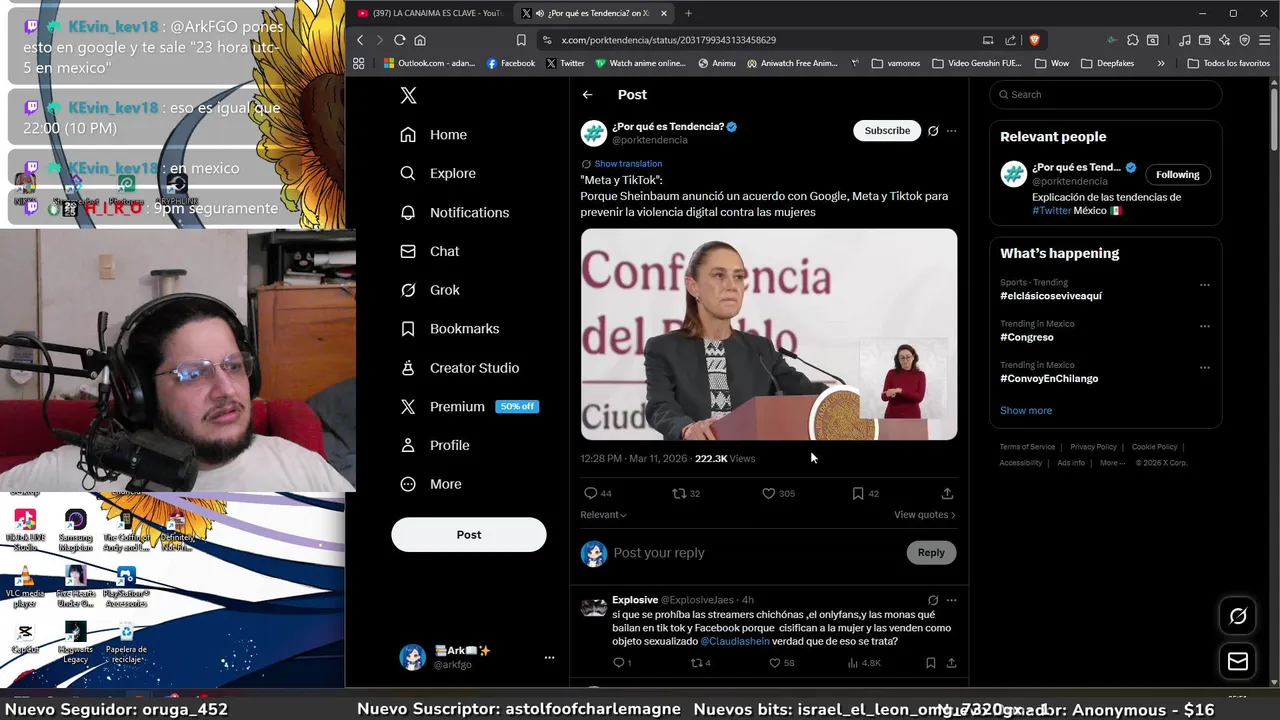
Task: Share the main post
Action: pyautogui.click(x=947, y=493)
